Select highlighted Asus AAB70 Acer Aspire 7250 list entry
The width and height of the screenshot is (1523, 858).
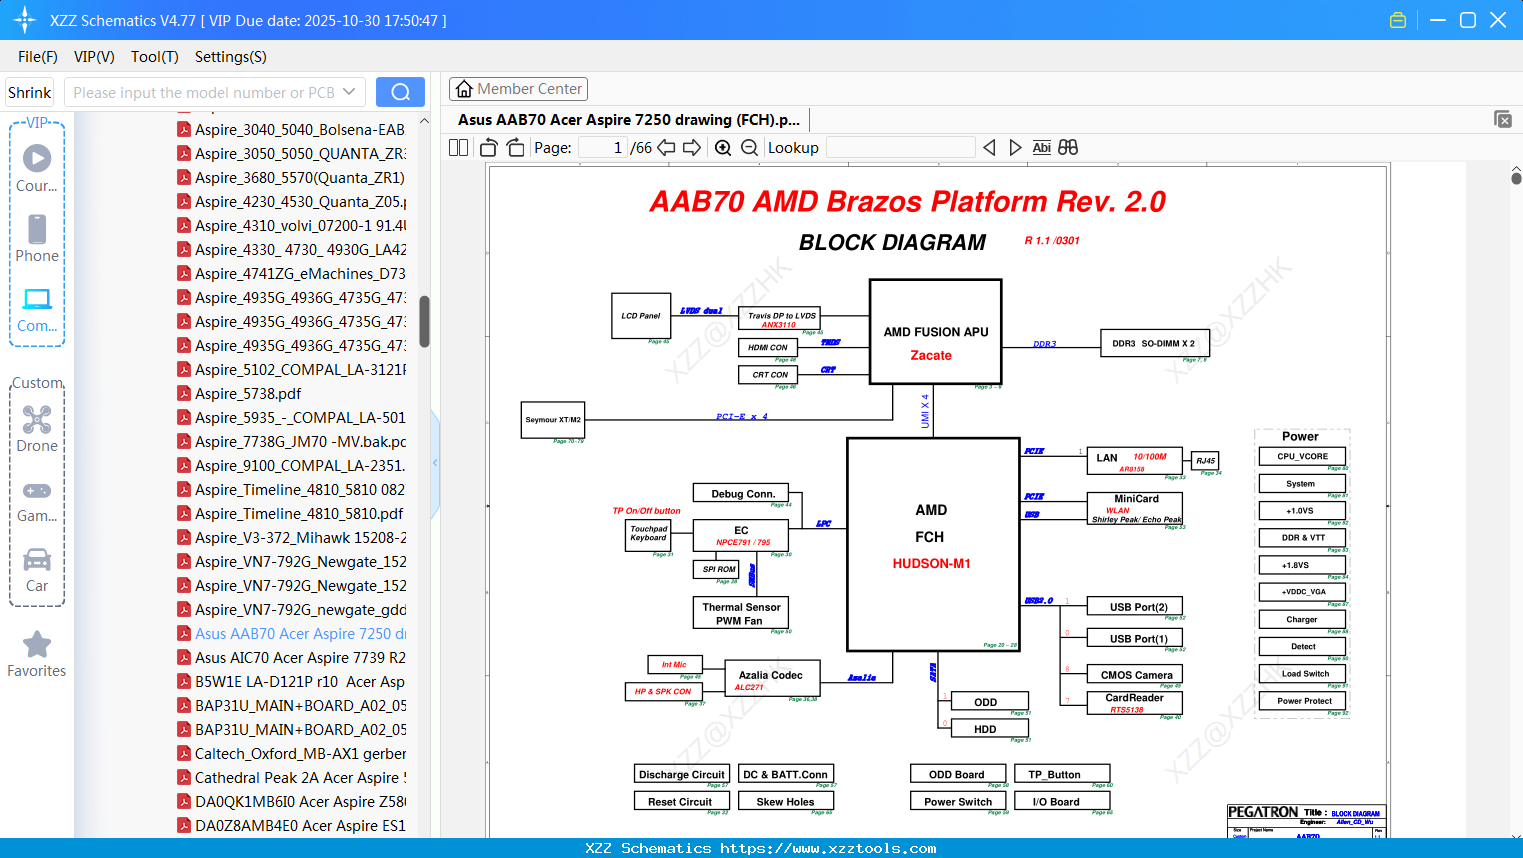pos(291,633)
